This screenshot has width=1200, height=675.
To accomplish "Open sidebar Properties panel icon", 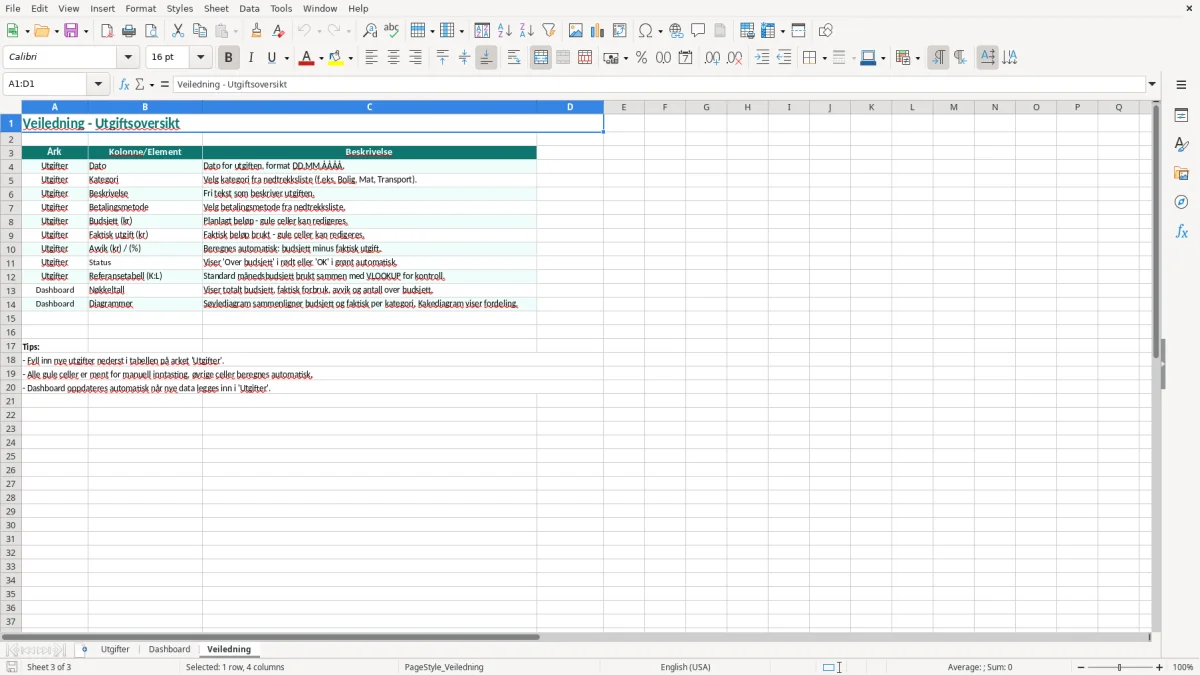I will click(1181, 115).
